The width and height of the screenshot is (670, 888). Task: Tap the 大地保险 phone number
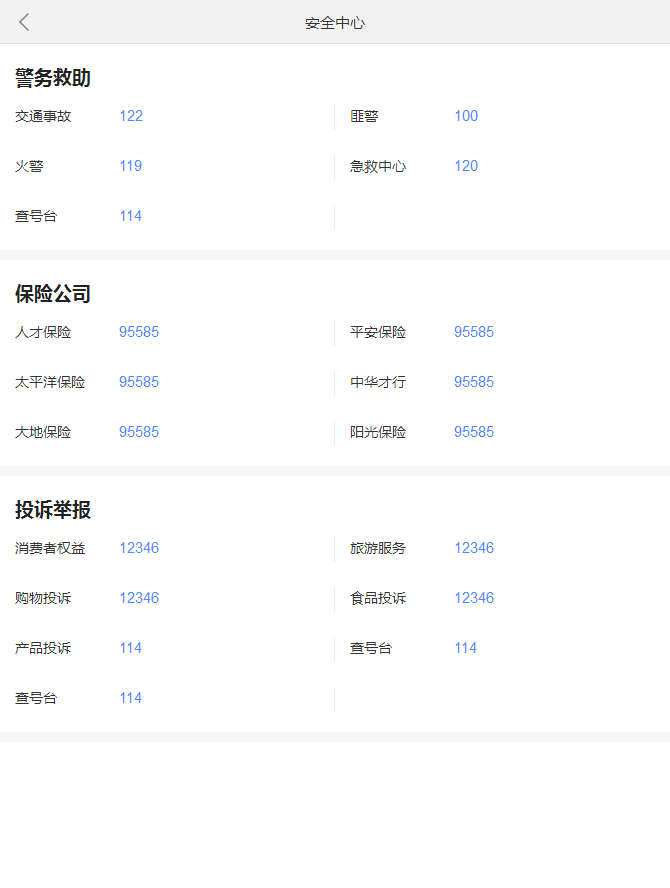(x=139, y=432)
